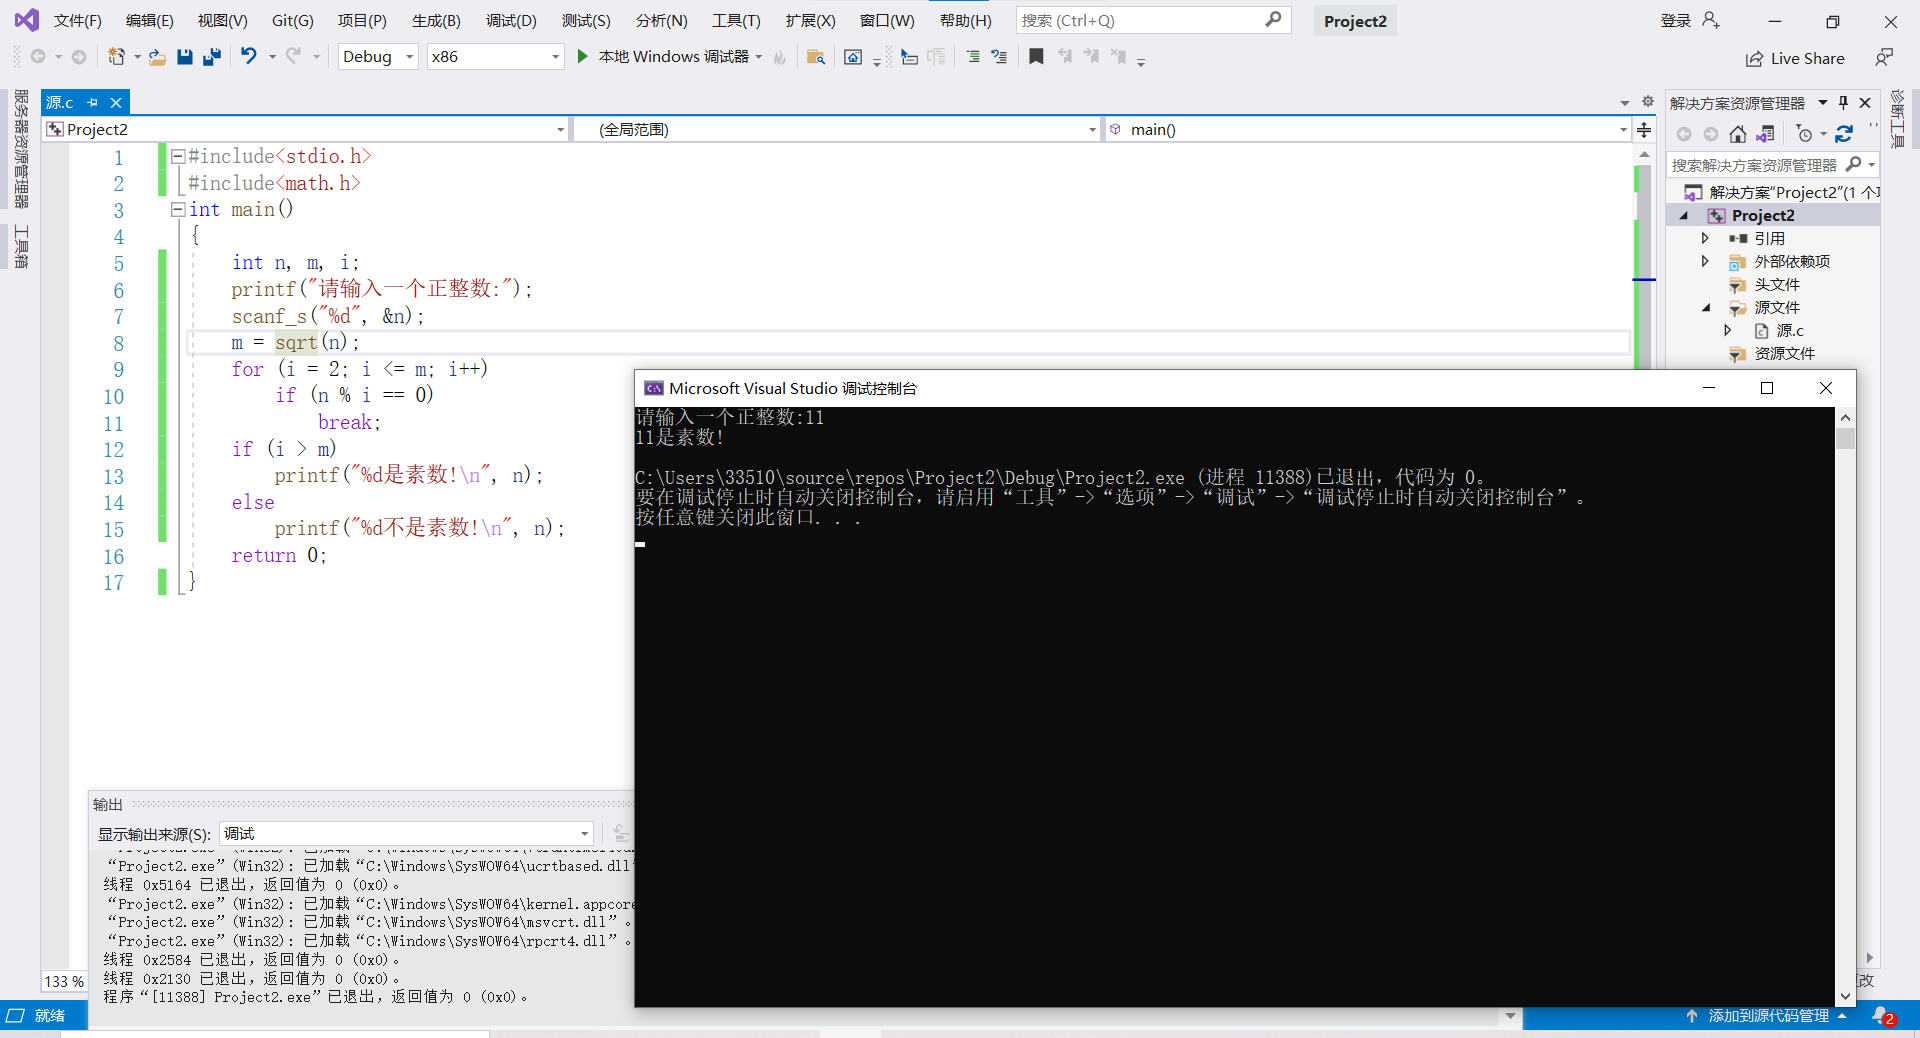Click the Navigate Backward icon
Image resolution: width=1920 pixels, height=1038 pixels.
(x=38, y=57)
